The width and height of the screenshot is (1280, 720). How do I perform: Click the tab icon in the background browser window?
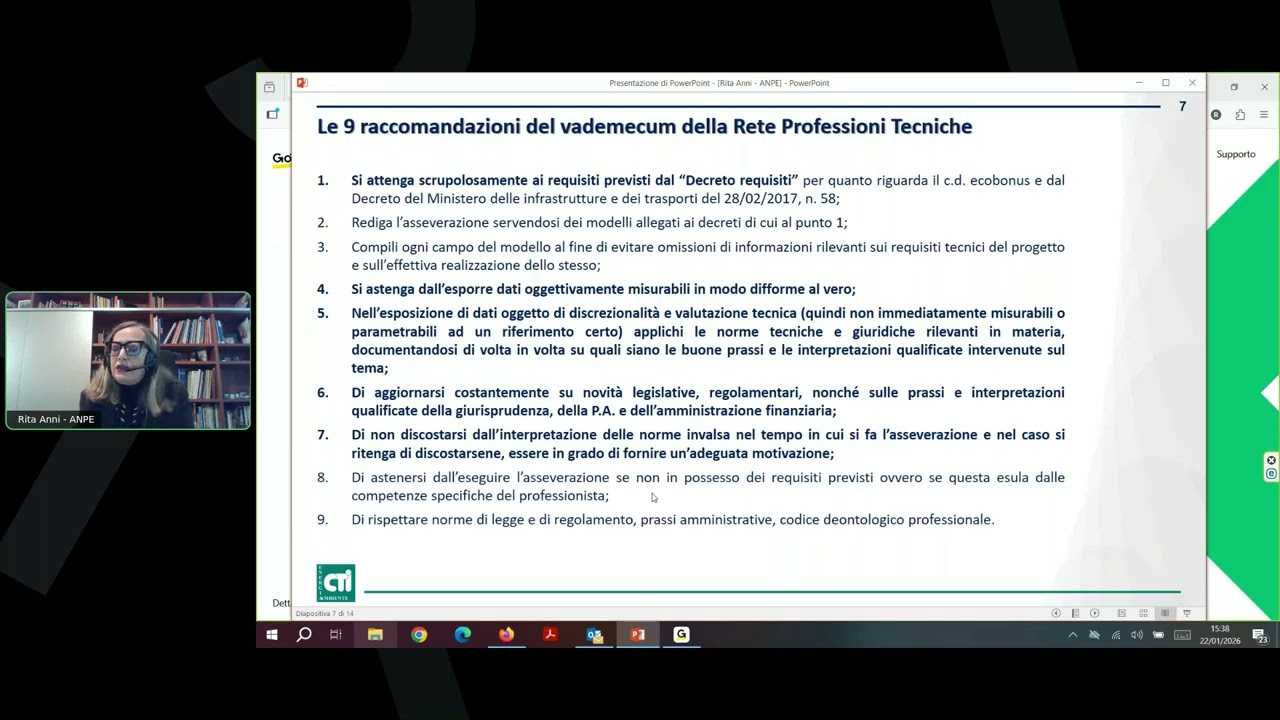click(x=269, y=87)
